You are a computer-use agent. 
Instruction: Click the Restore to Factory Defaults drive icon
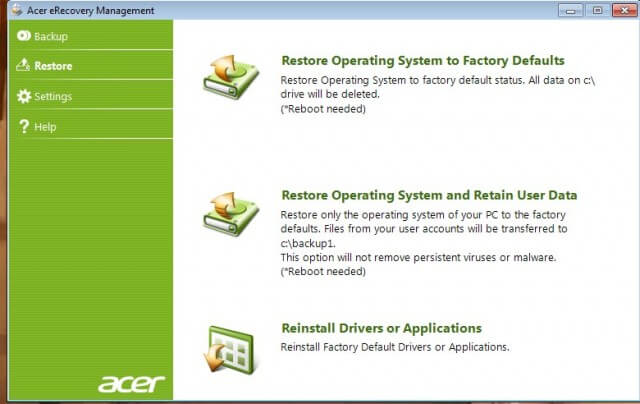231,77
